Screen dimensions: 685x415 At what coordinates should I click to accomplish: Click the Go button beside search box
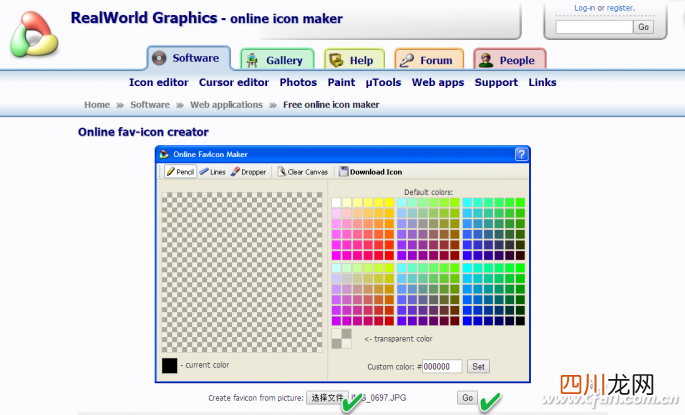[643, 27]
